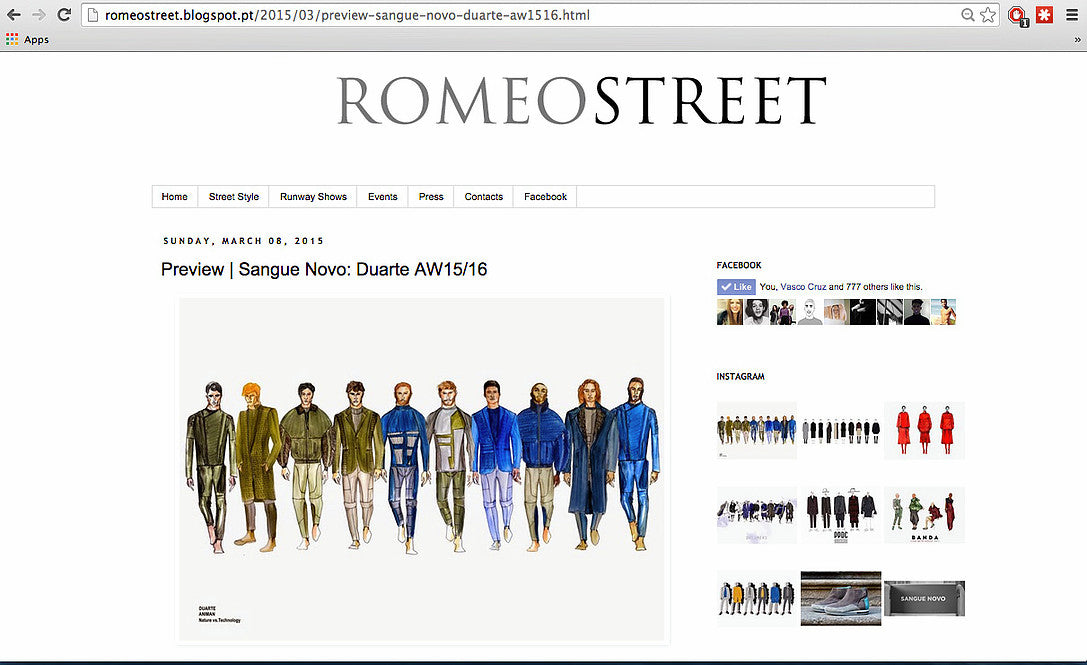1087x665 pixels.
Task: Open Instagram thumbnail with purple winter outfits
Action: pyautogui.click(x=757, y=515)
